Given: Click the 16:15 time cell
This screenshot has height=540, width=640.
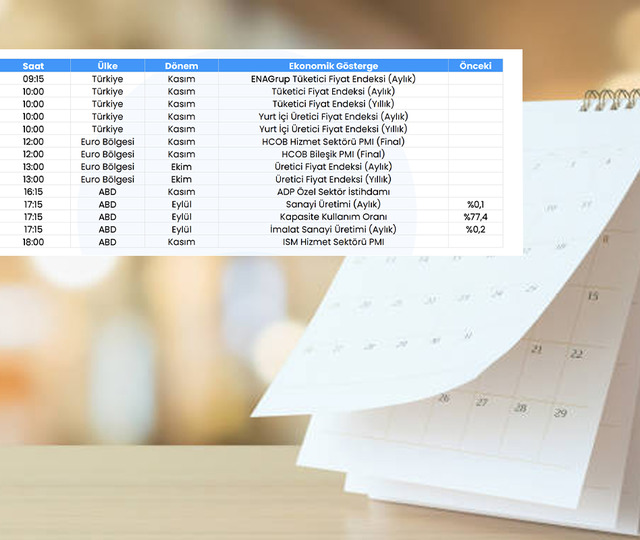Looking at the screenshot, I should pyautogui.click(x=33, y=192).
